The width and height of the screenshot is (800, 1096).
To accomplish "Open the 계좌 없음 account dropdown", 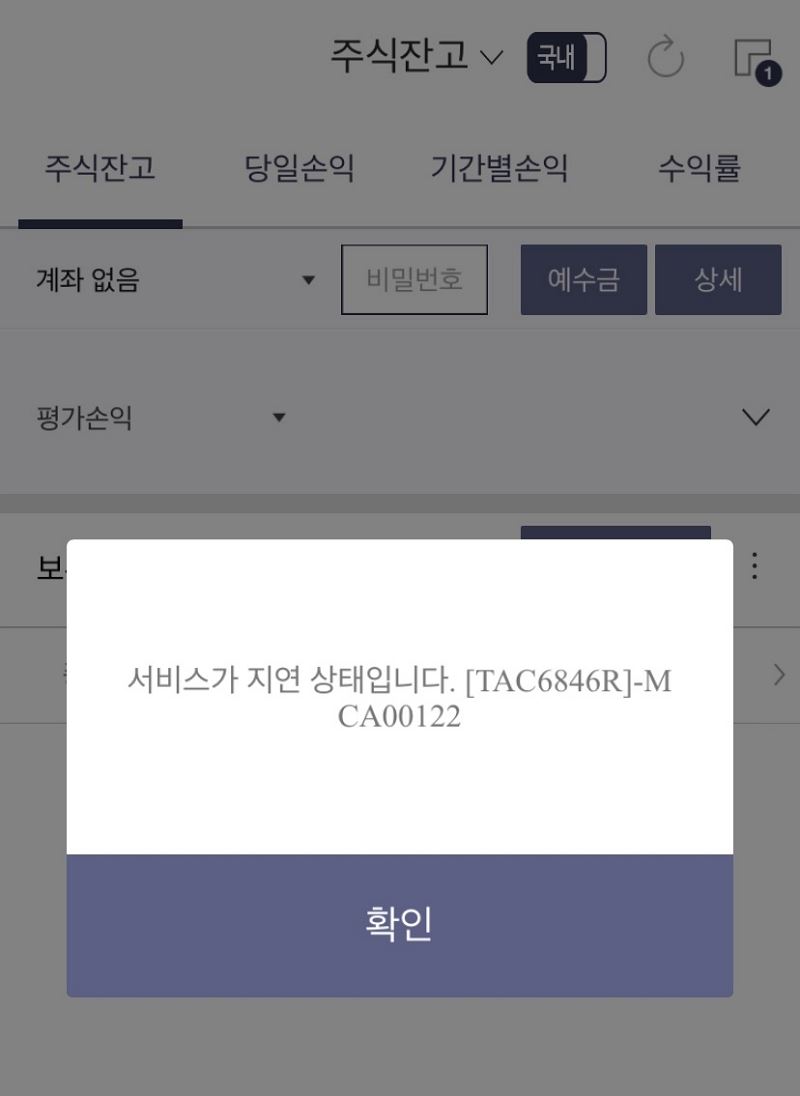I will coord(175,280).
